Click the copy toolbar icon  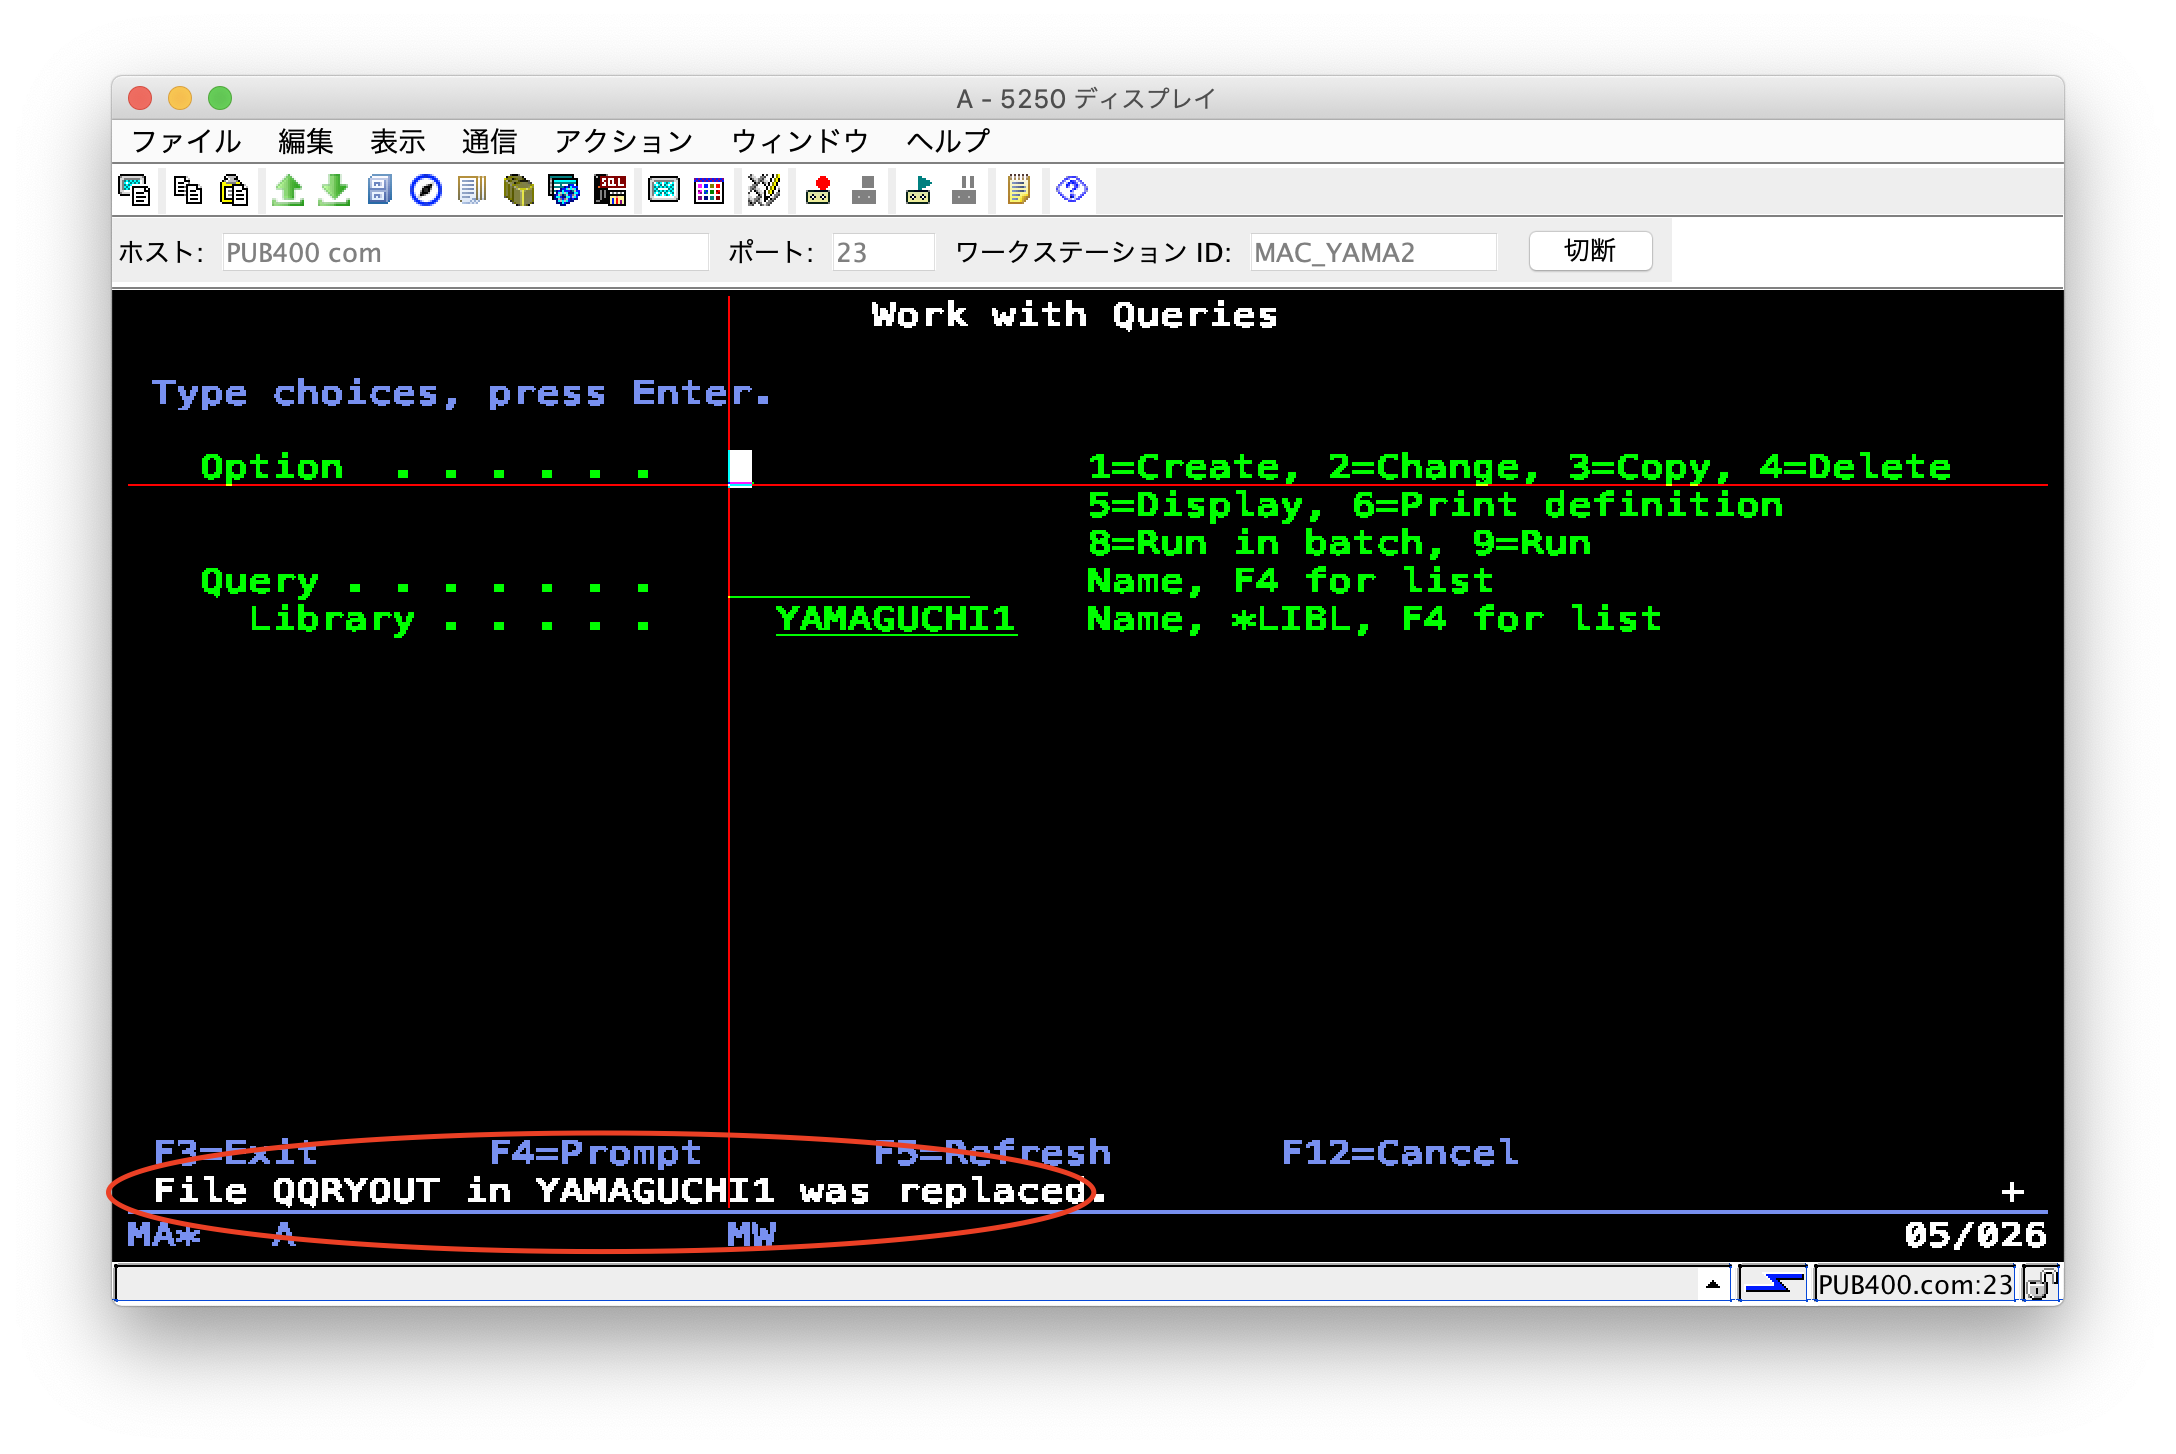(187, 190)
